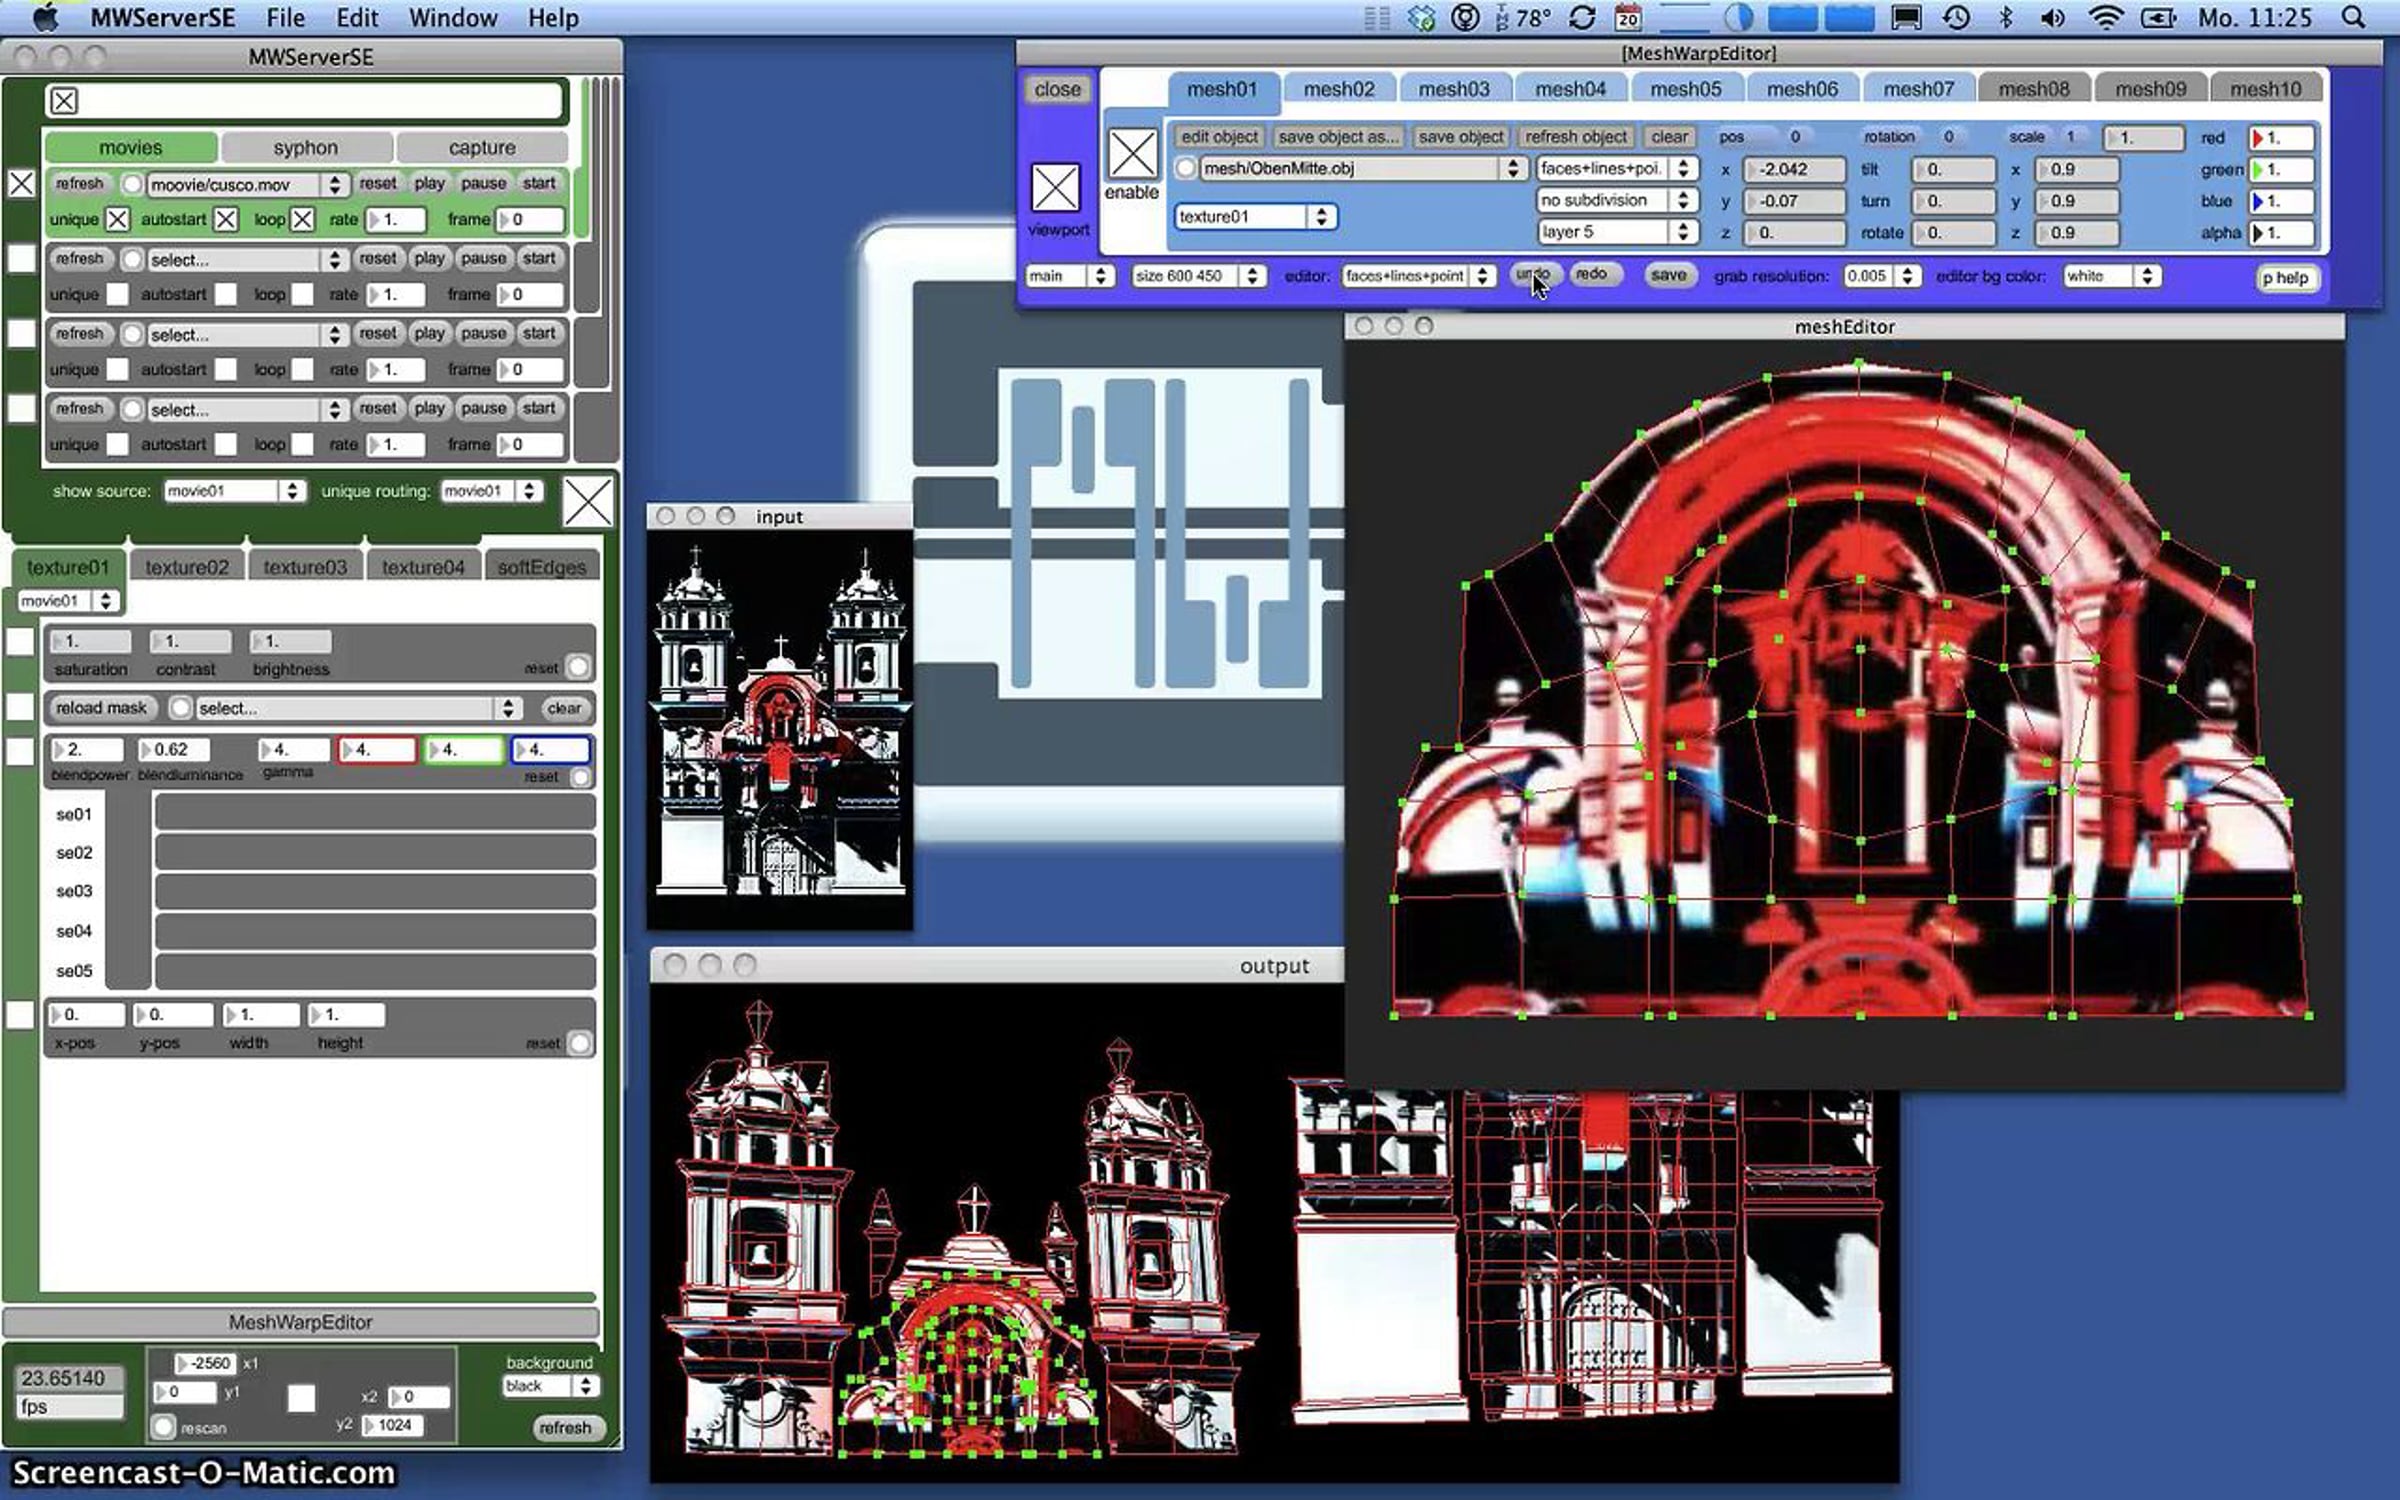Enable the saturation contrast brightness row checkbox

click(x=20, y=642)
